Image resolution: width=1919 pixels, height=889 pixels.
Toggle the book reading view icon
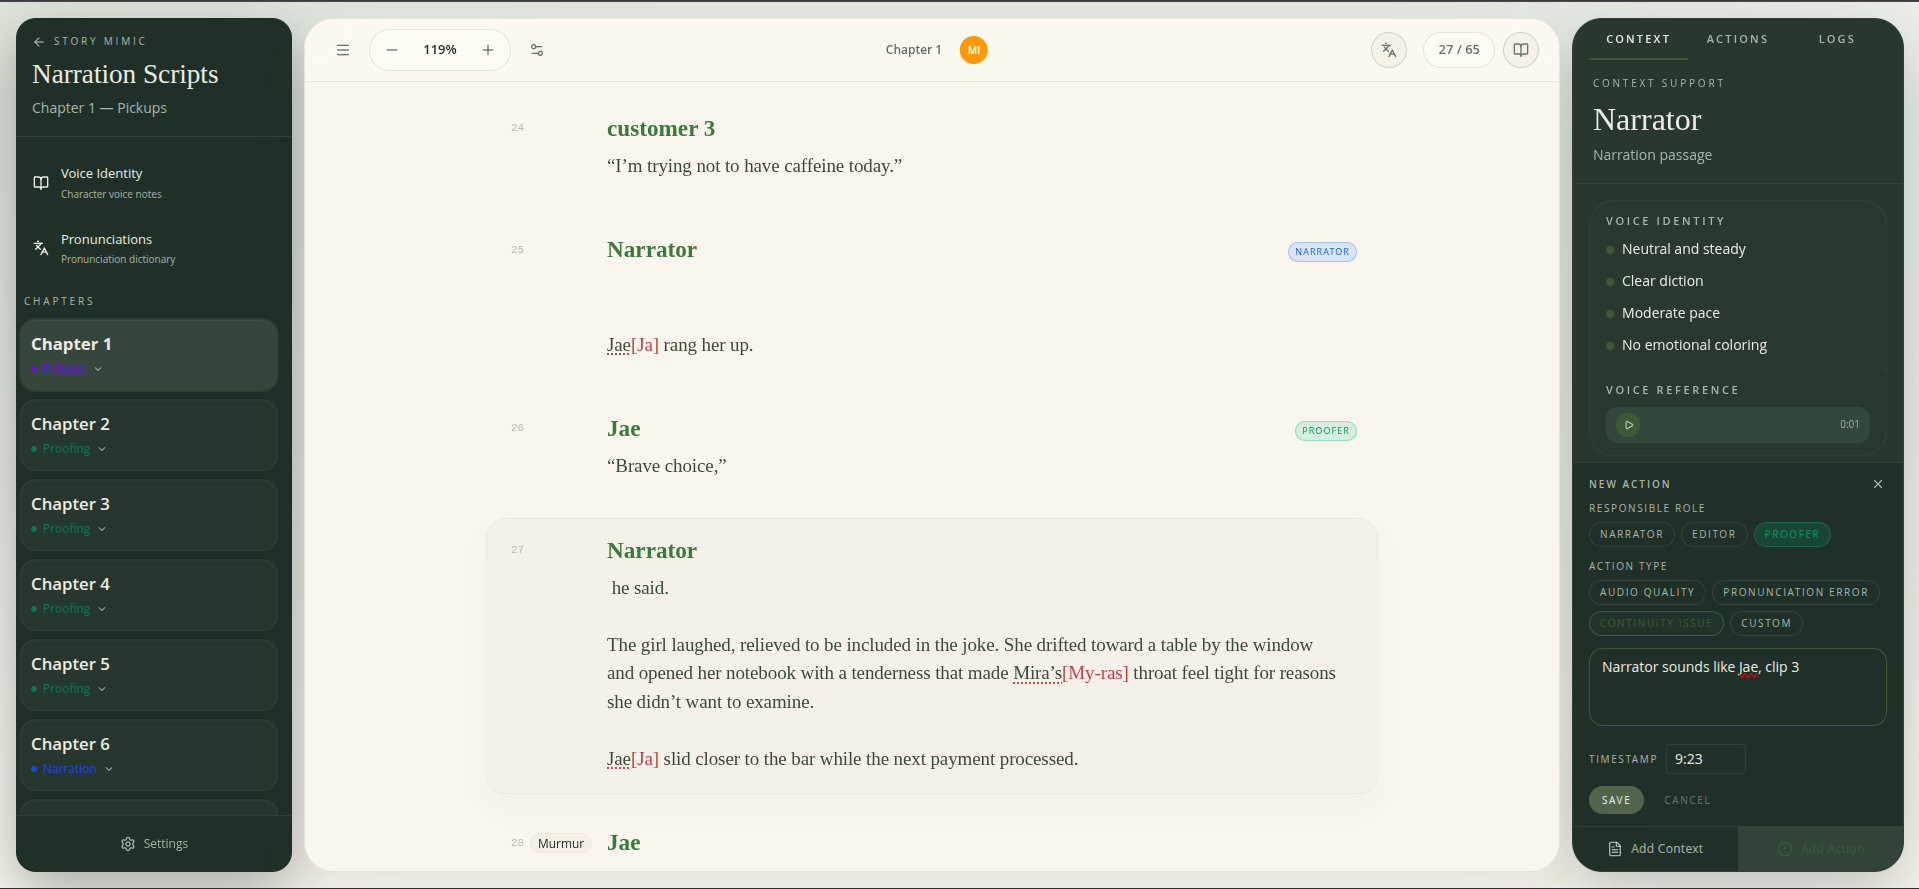click(1521, 50)
